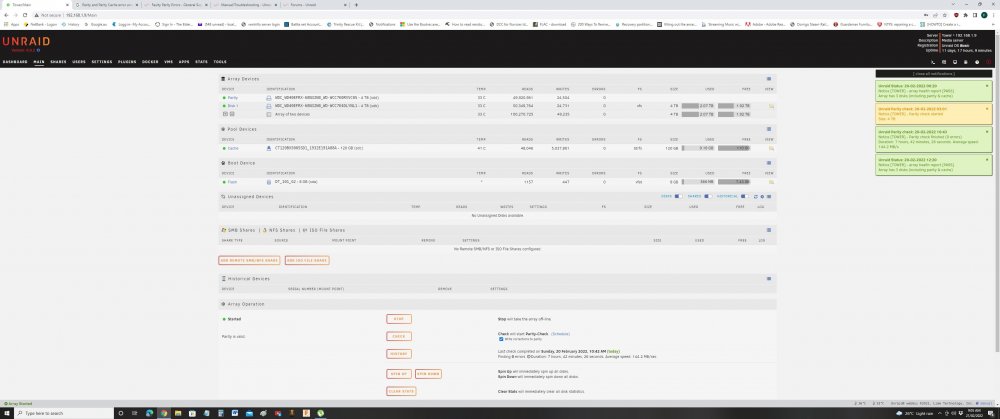Spin Up all disks
The image size is (1000, 419).
tap(399, 374)
